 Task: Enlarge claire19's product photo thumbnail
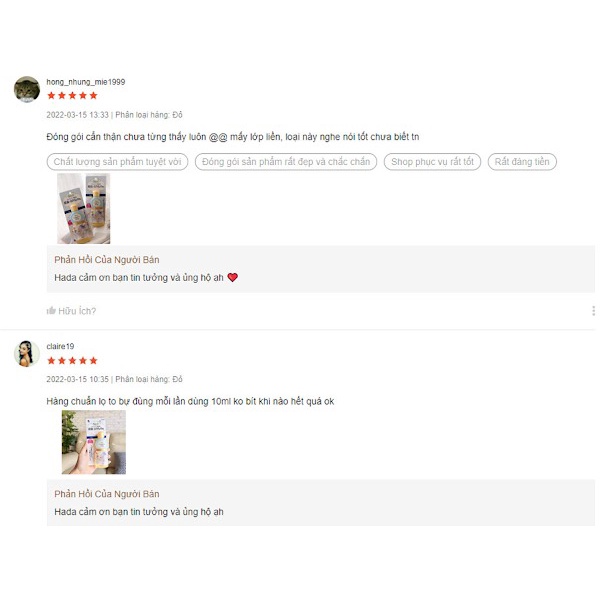[x=94, y=442]
